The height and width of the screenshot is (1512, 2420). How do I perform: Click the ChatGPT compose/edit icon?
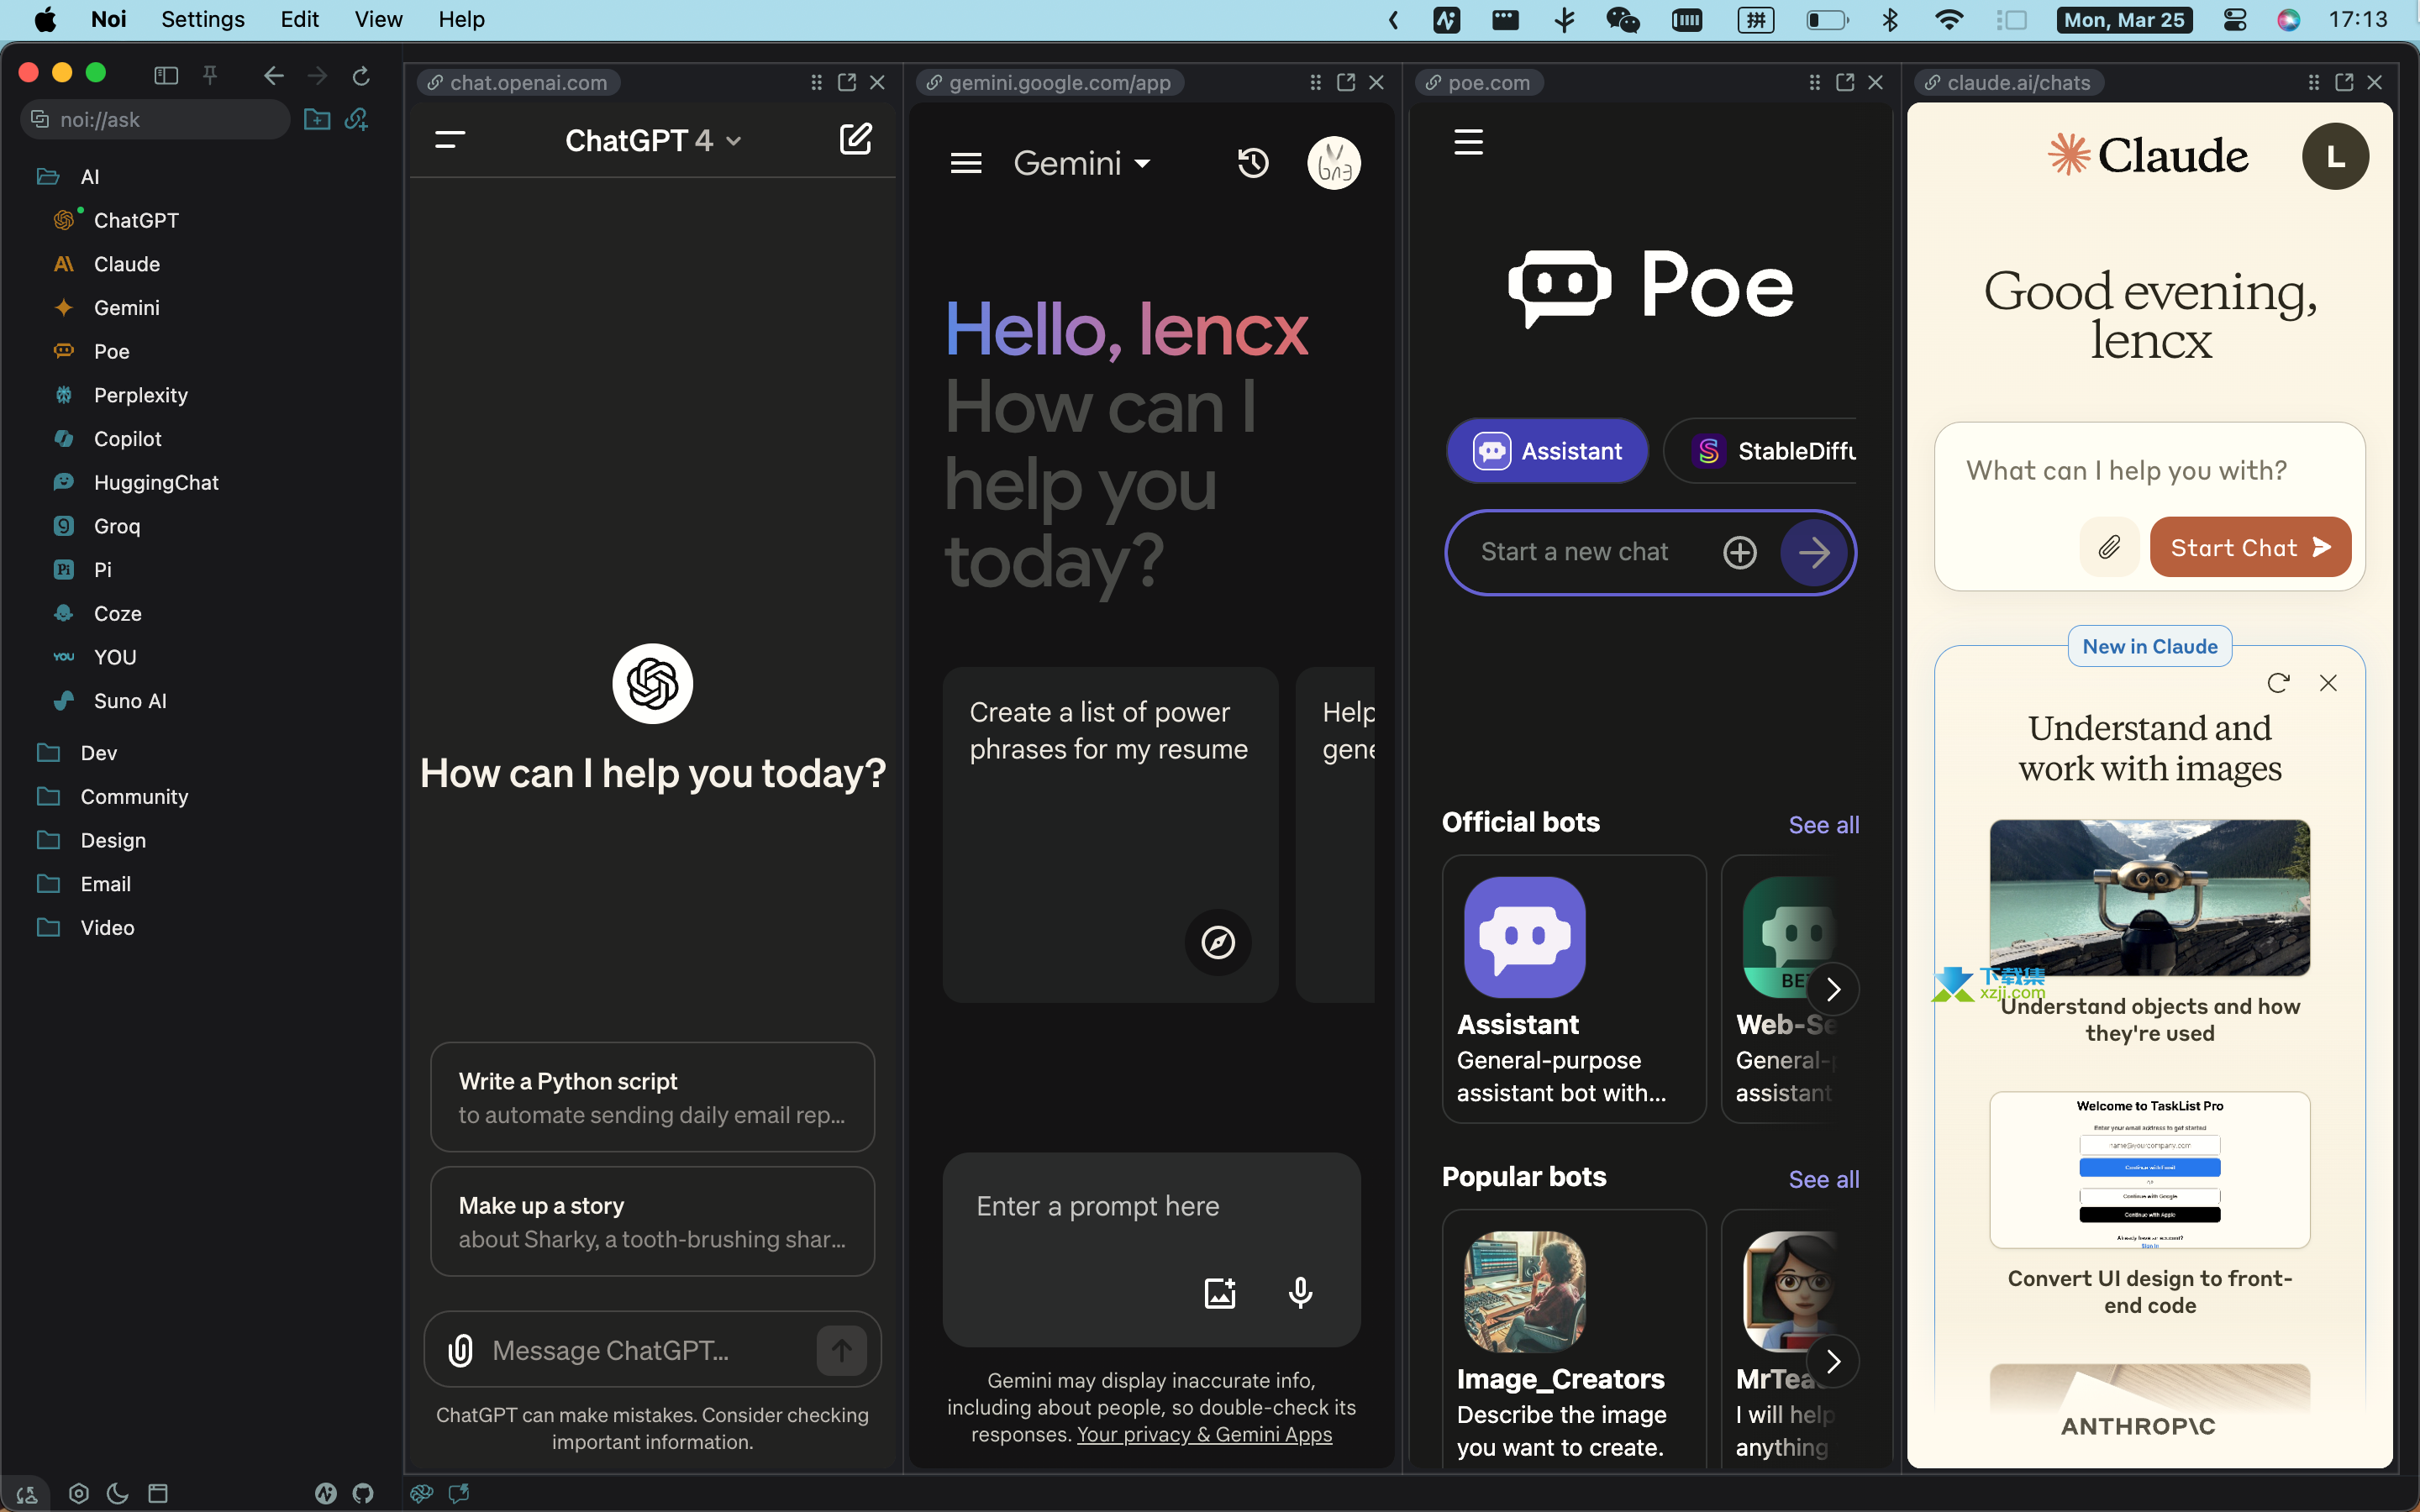pos(855,139)
